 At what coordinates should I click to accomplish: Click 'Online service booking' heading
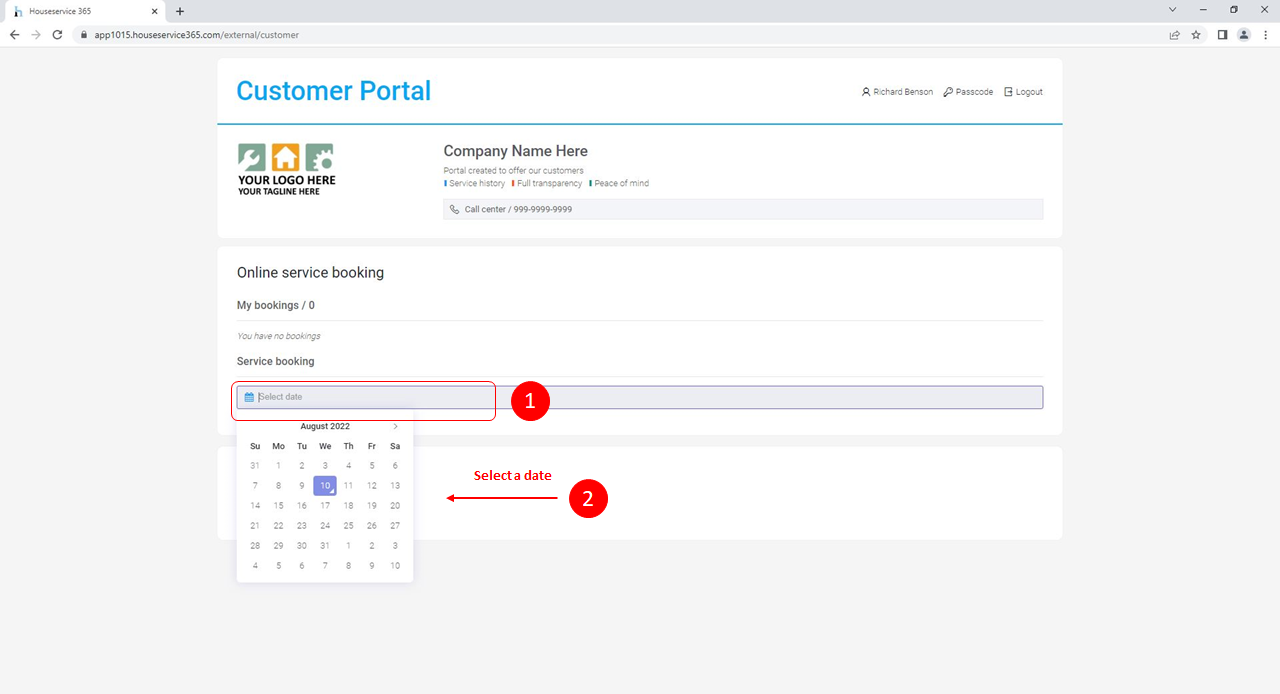pos(310,272)
